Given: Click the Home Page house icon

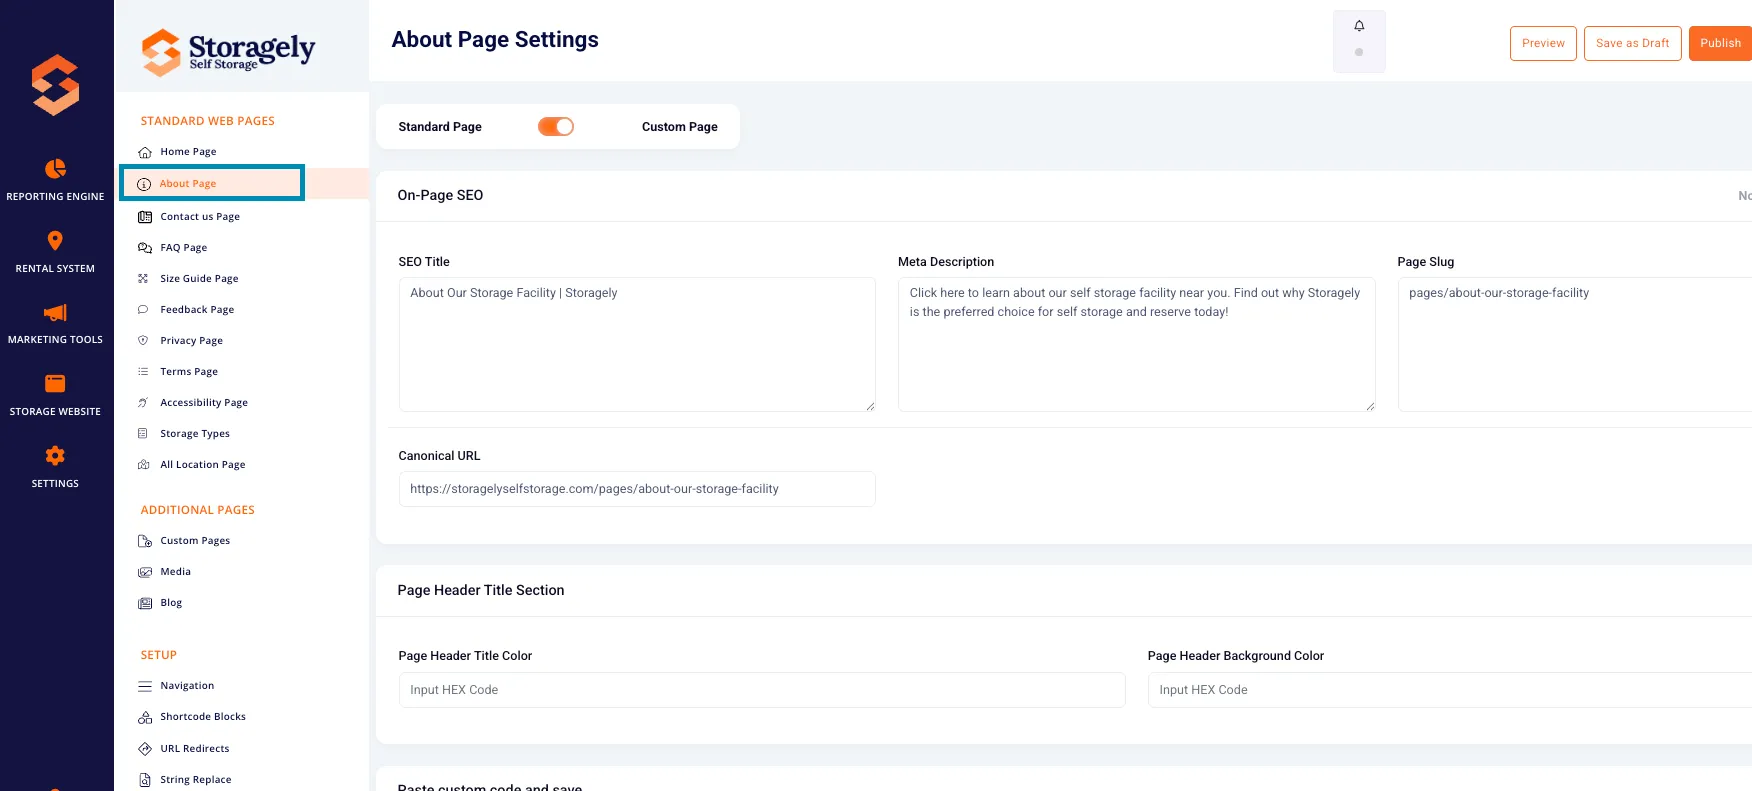Looking at the screenshot, I should point(145,152).
